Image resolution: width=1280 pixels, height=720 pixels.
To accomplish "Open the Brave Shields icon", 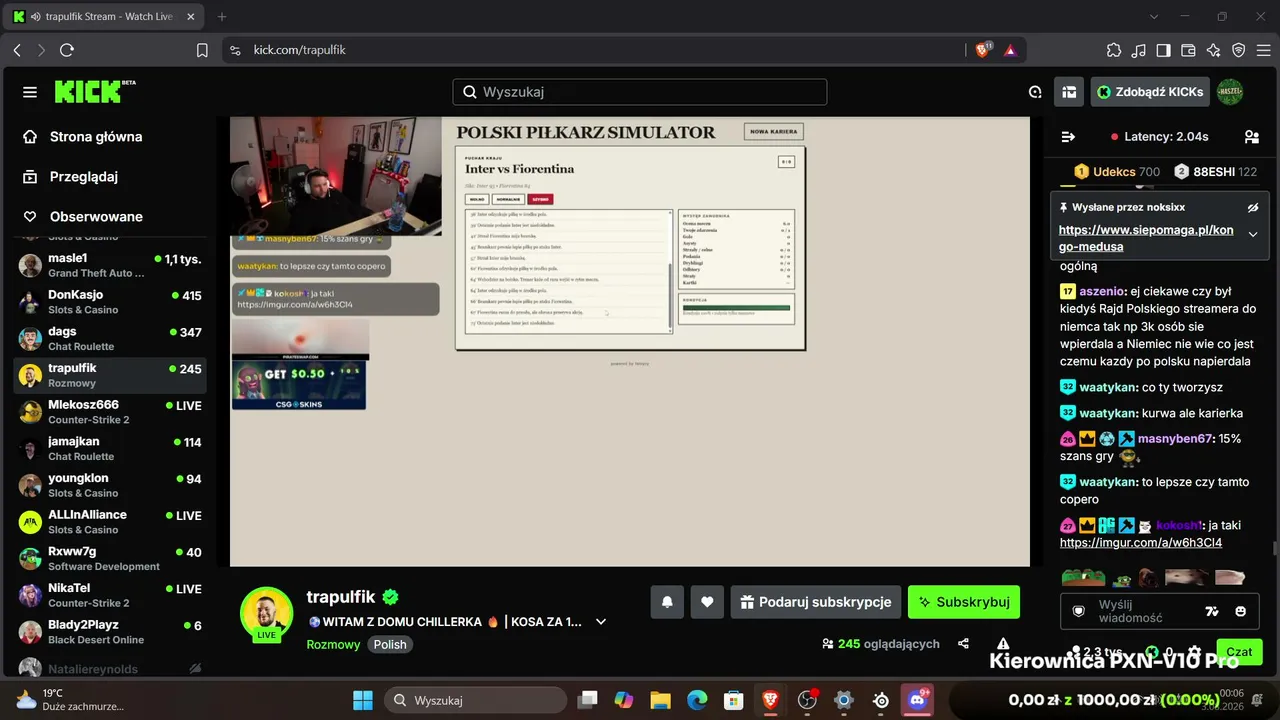I will click(x=984, y=50).
